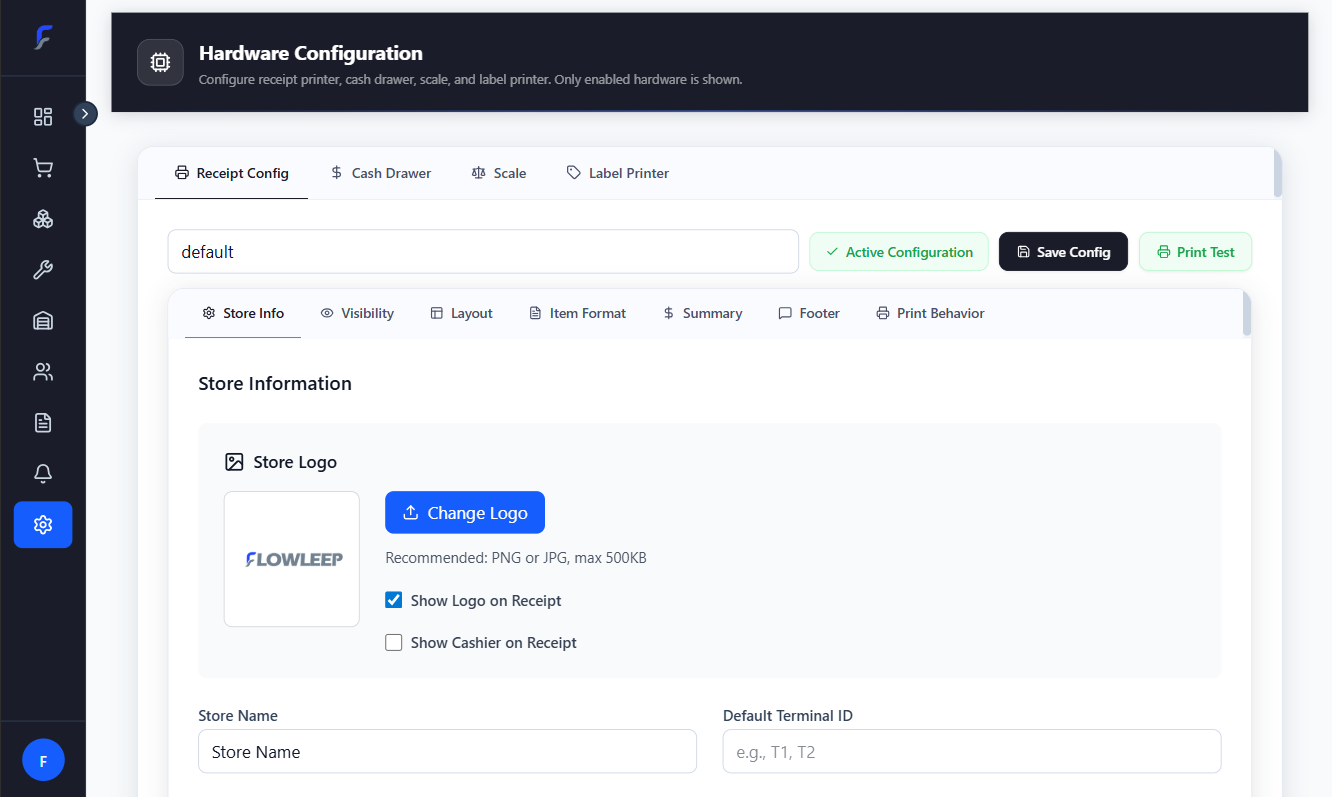Switch to the Cash Drawer tab
This screenshot has width=1332, height=797.
pyautogui.click(x=380, y=172)
